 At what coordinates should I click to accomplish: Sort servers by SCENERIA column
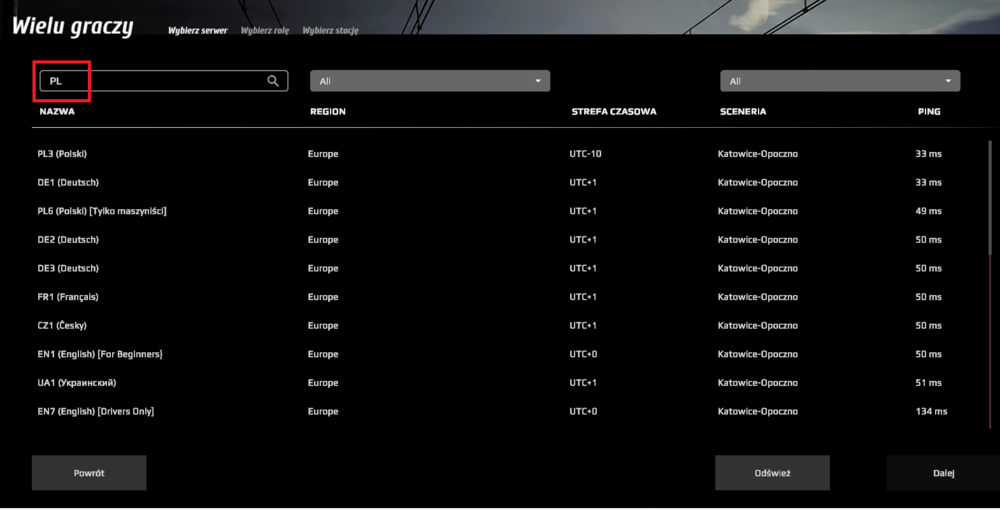click(743, 112)
